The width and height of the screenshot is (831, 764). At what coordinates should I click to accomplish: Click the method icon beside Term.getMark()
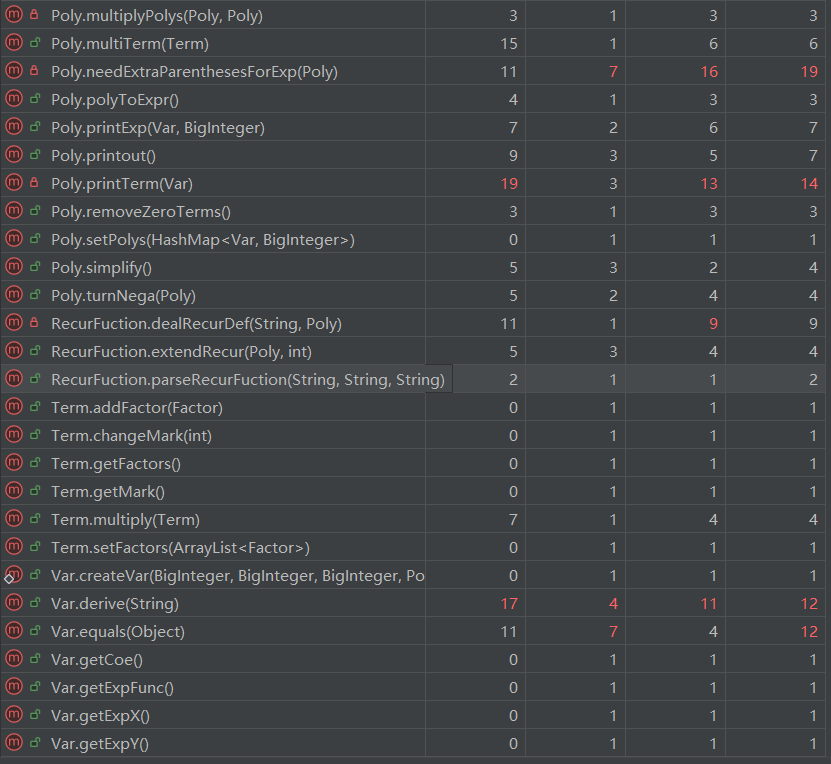pyautogui.click(x=14, y=491)
